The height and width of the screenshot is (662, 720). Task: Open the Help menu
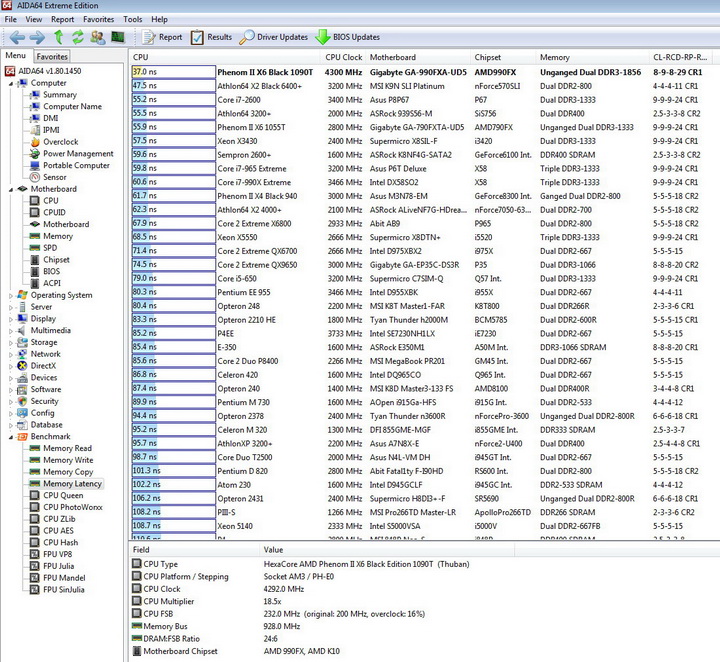[159, 19]
